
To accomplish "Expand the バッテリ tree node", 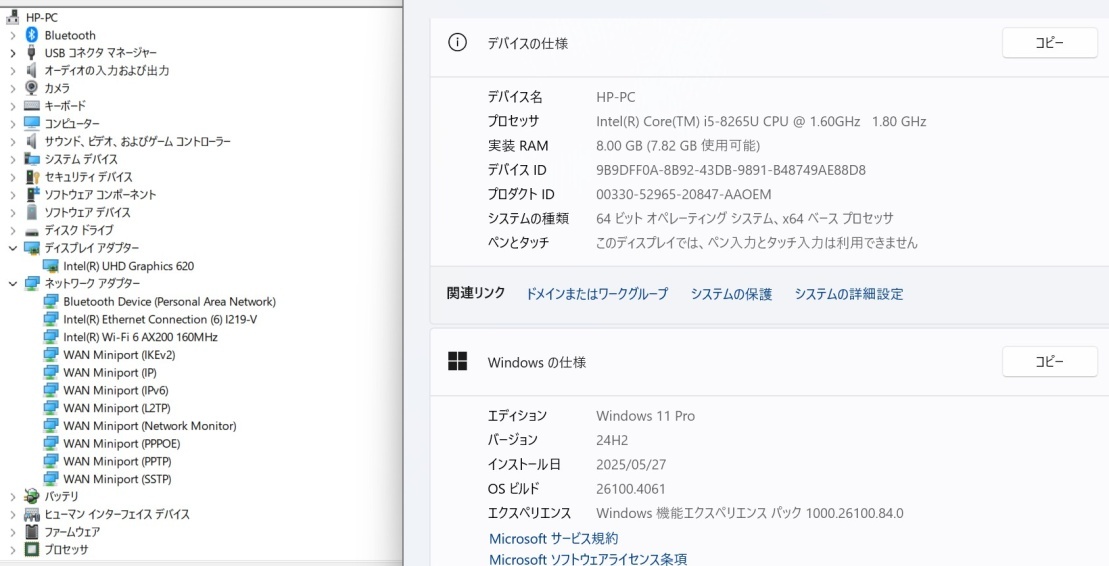I will point(13,496).
